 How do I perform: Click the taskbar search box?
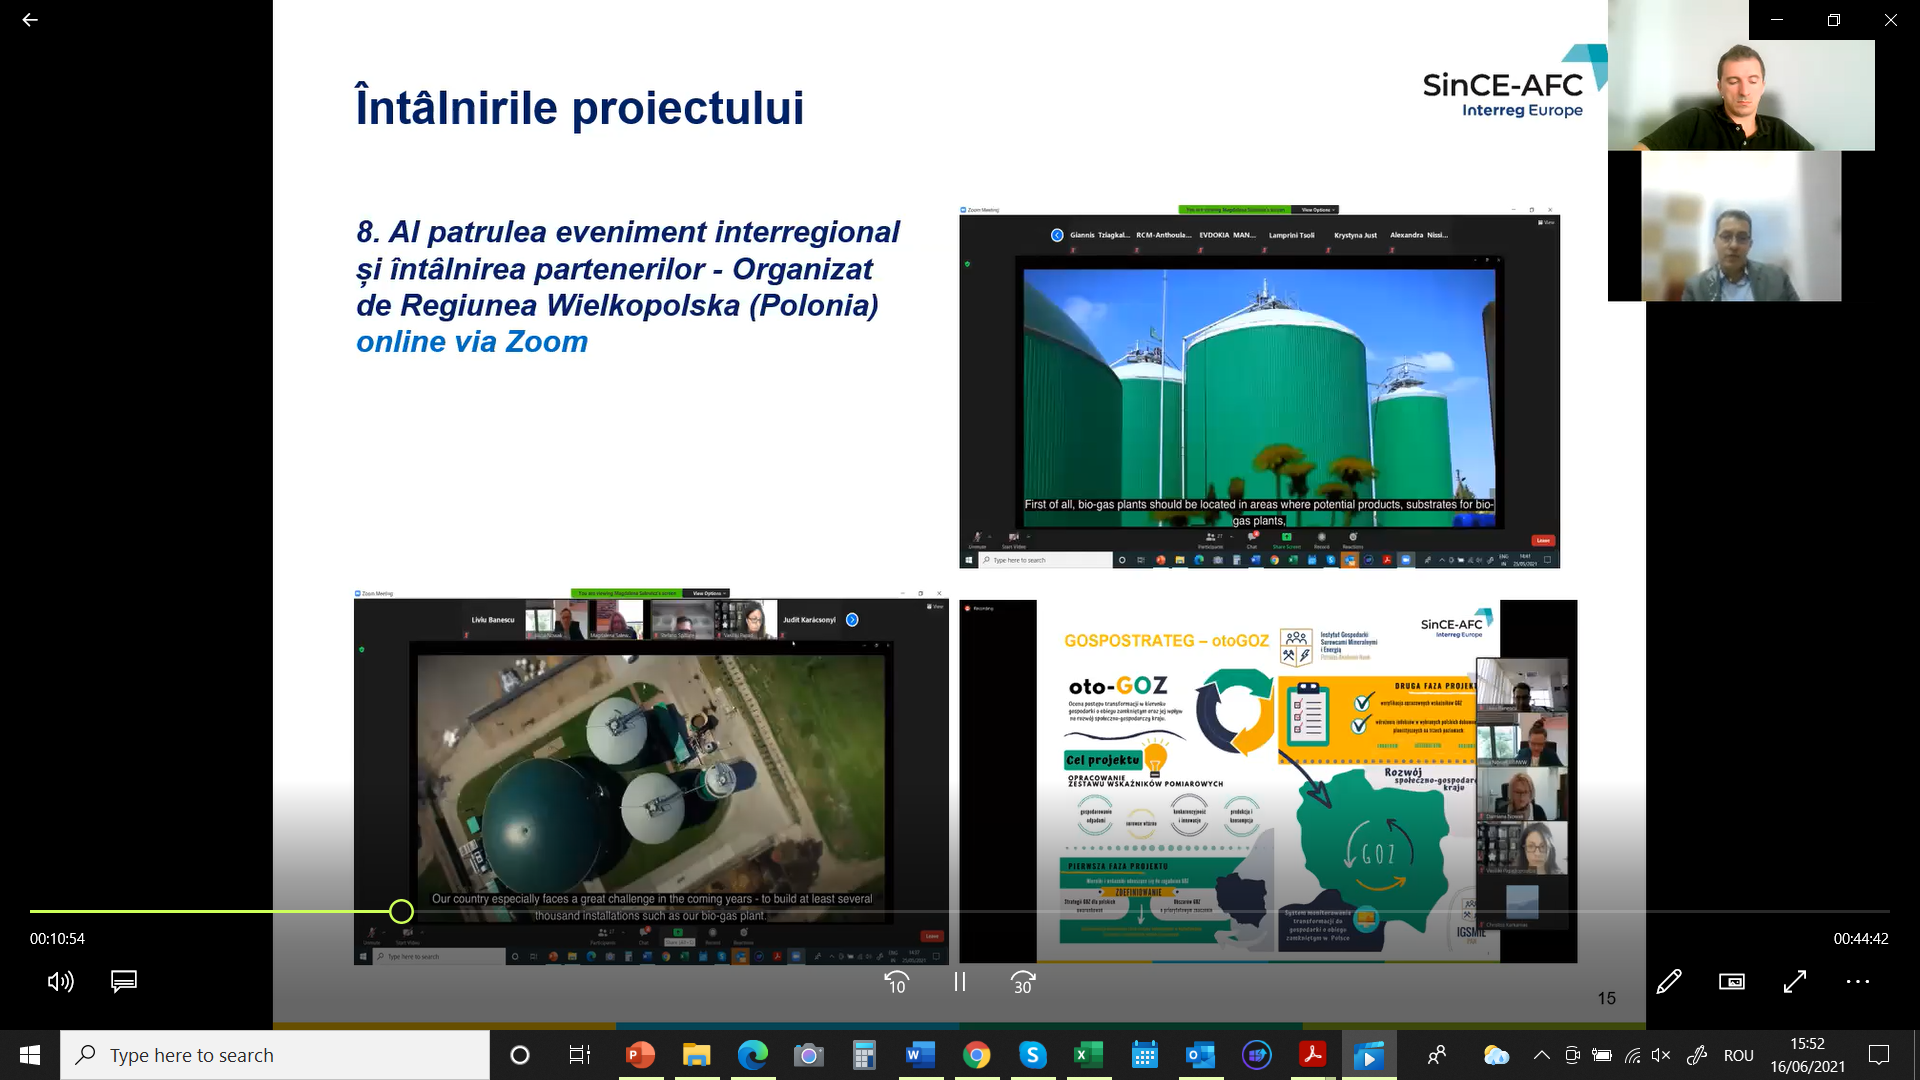coord(275,1055)
